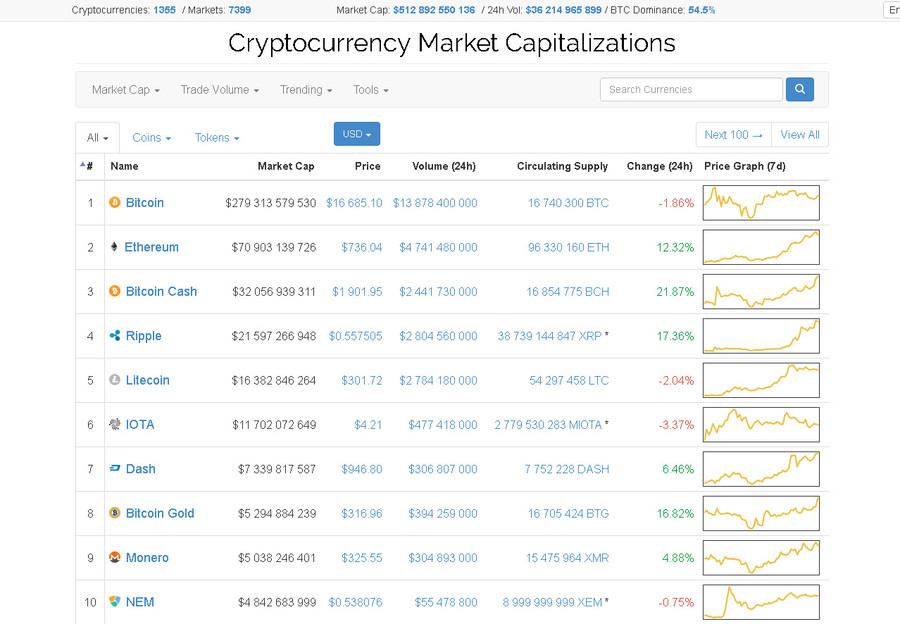Click the Bitcoin coin logo icon
Viewport: 900px width, 624px height.
[x=115, y=202]
